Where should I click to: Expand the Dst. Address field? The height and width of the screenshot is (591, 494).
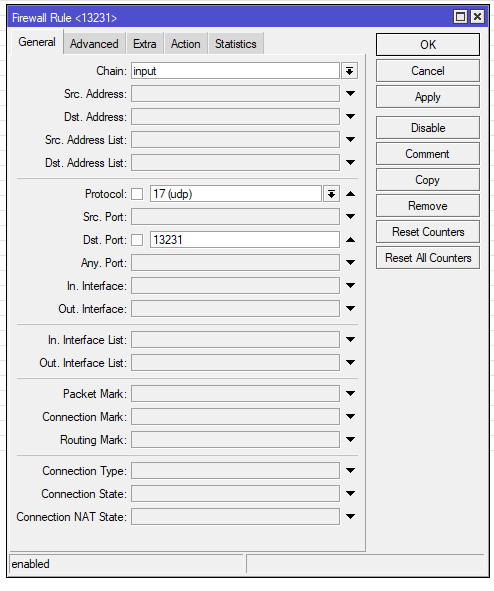tap(350, 116)
